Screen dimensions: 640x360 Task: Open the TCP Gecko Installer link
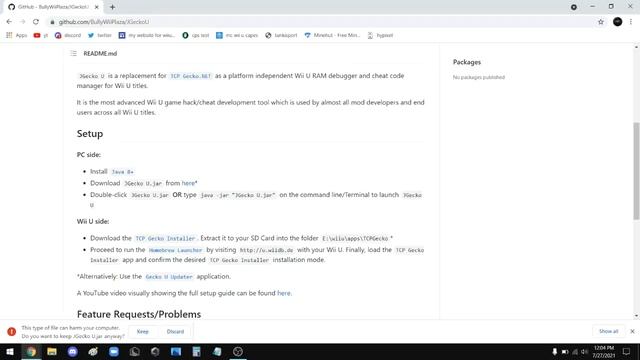click(x=165, y=238)
